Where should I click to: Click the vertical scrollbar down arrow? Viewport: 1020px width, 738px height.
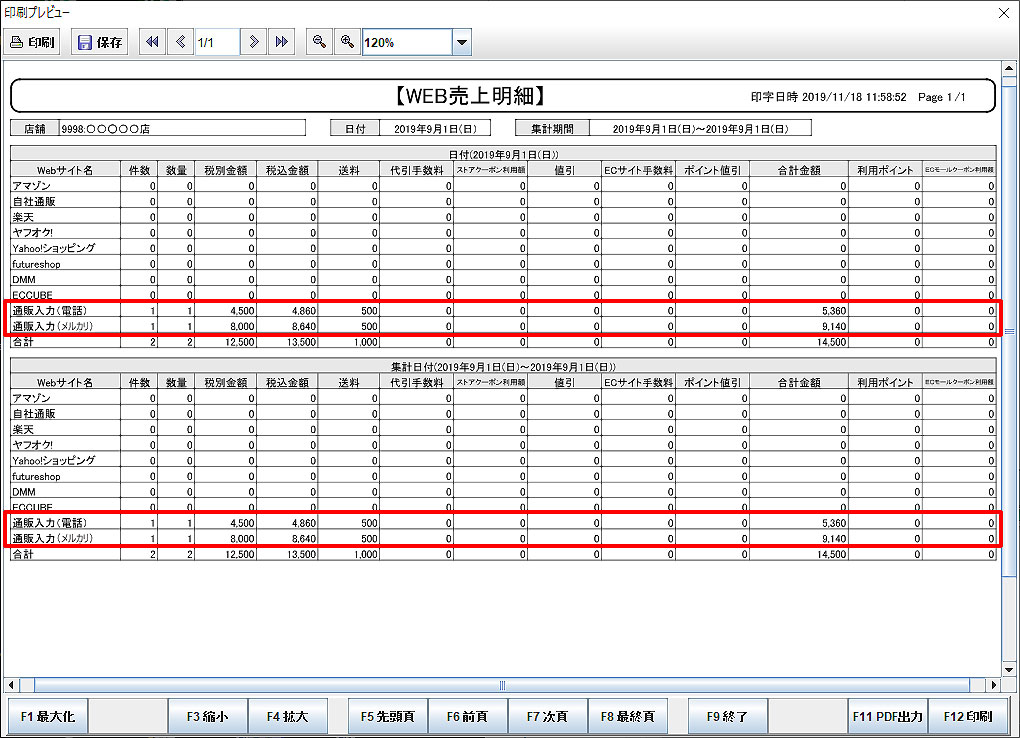(x=1009, y=667)
